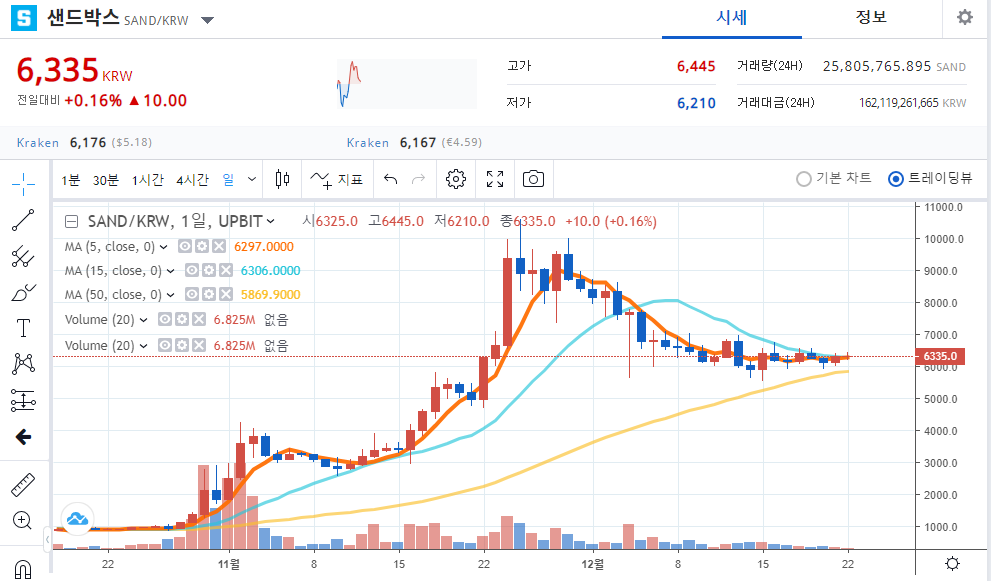
Task: Click the mini price sparkline chart
Action: coord(407,83)
